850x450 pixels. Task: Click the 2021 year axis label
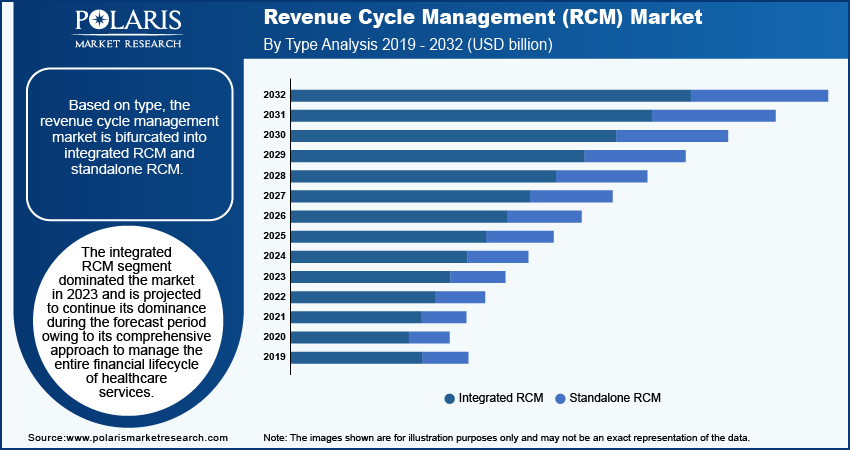[274, 317]
